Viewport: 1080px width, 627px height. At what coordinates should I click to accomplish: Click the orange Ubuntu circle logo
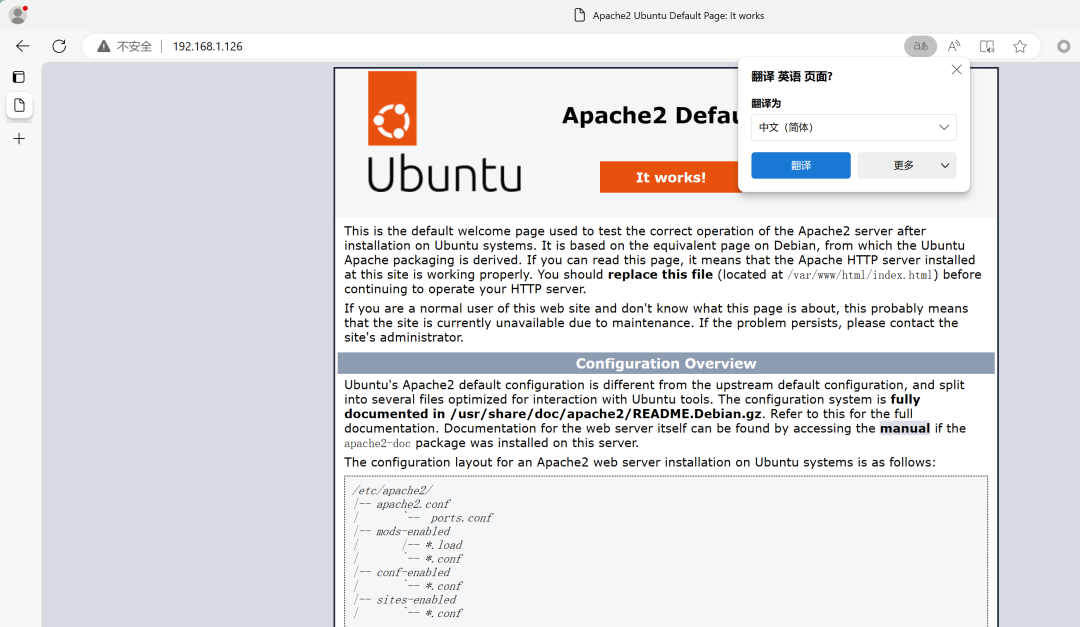pos(392,108)
